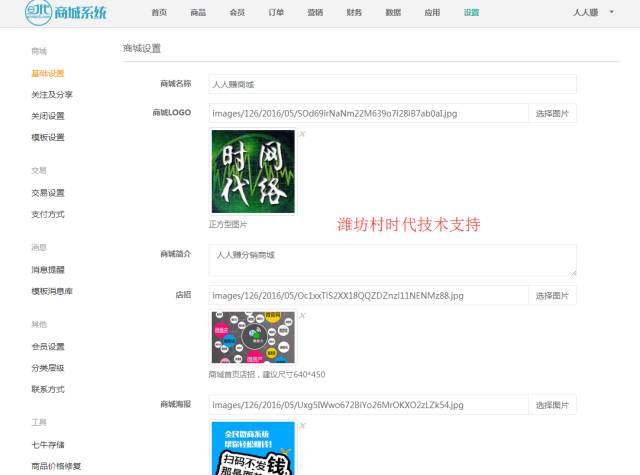Go to the 营销 top menu

coord(315,13)
